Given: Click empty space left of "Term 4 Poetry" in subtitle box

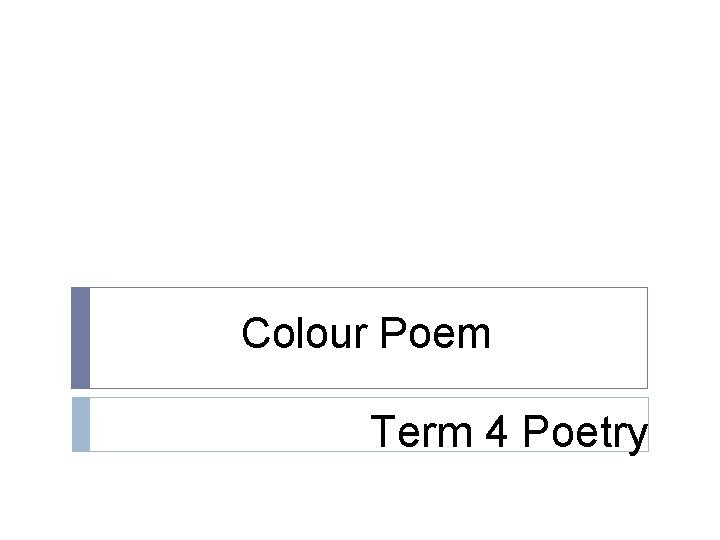Looking at the screenshot, I should tap(230, 425).
